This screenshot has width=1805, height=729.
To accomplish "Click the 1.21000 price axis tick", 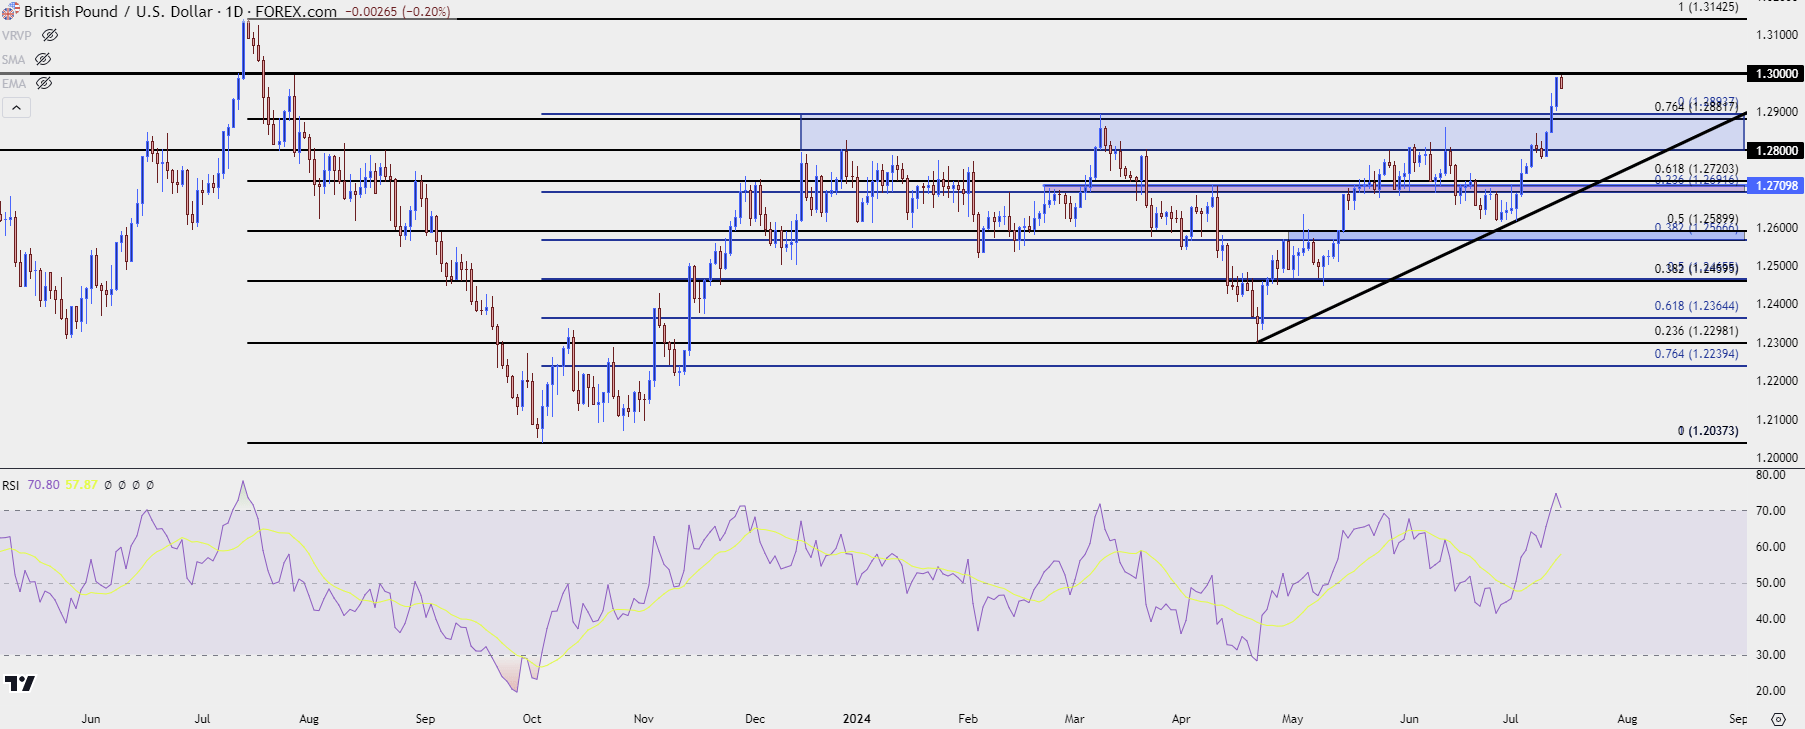I will click(1777, 420).
